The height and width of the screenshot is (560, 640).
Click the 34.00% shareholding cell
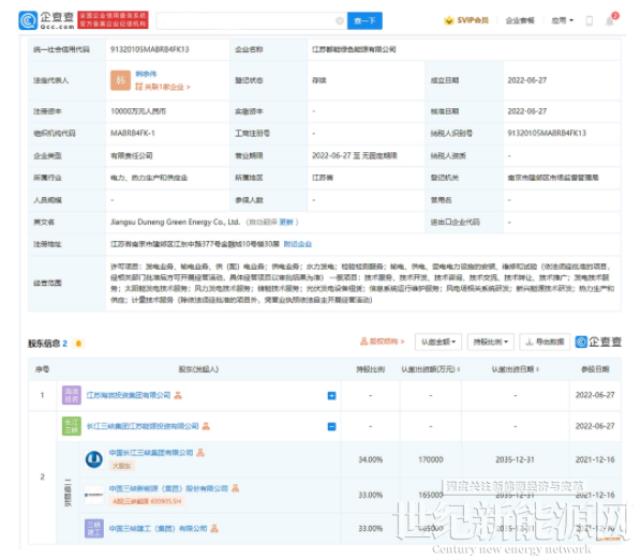(x=370, y=460)
